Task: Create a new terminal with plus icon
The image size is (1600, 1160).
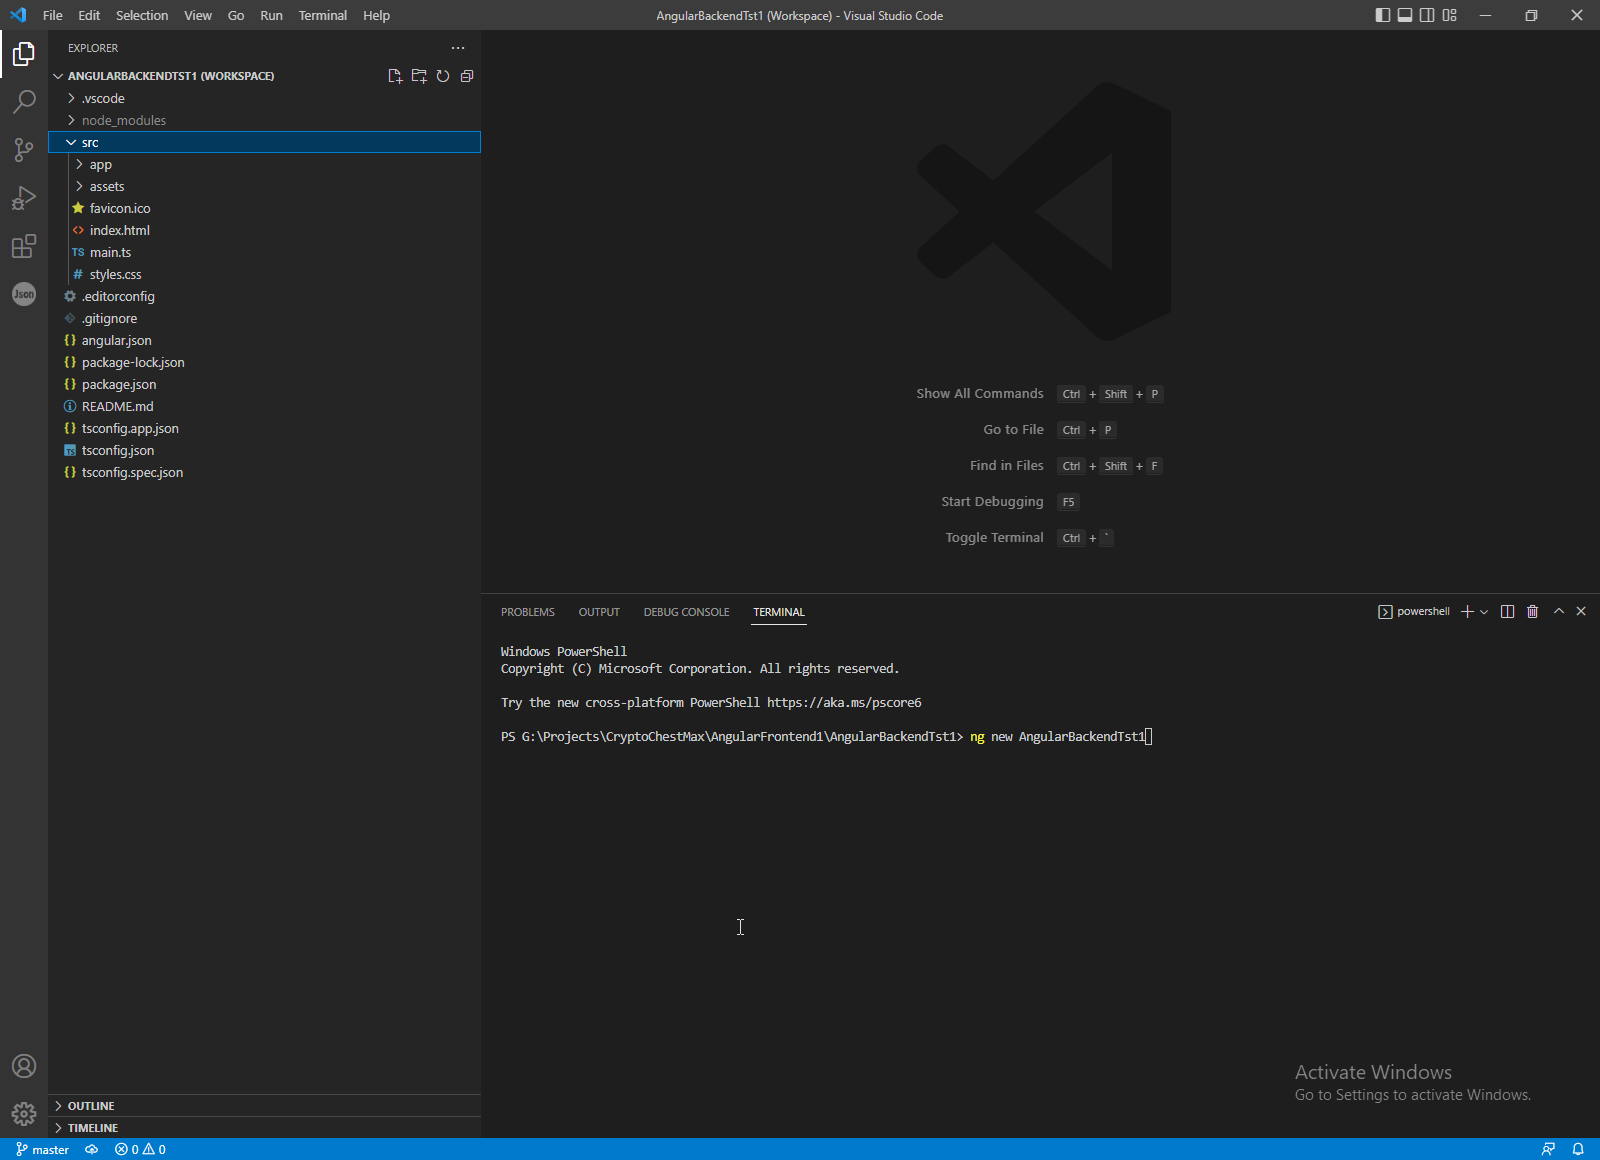Action: click(x=1467, y=612)
